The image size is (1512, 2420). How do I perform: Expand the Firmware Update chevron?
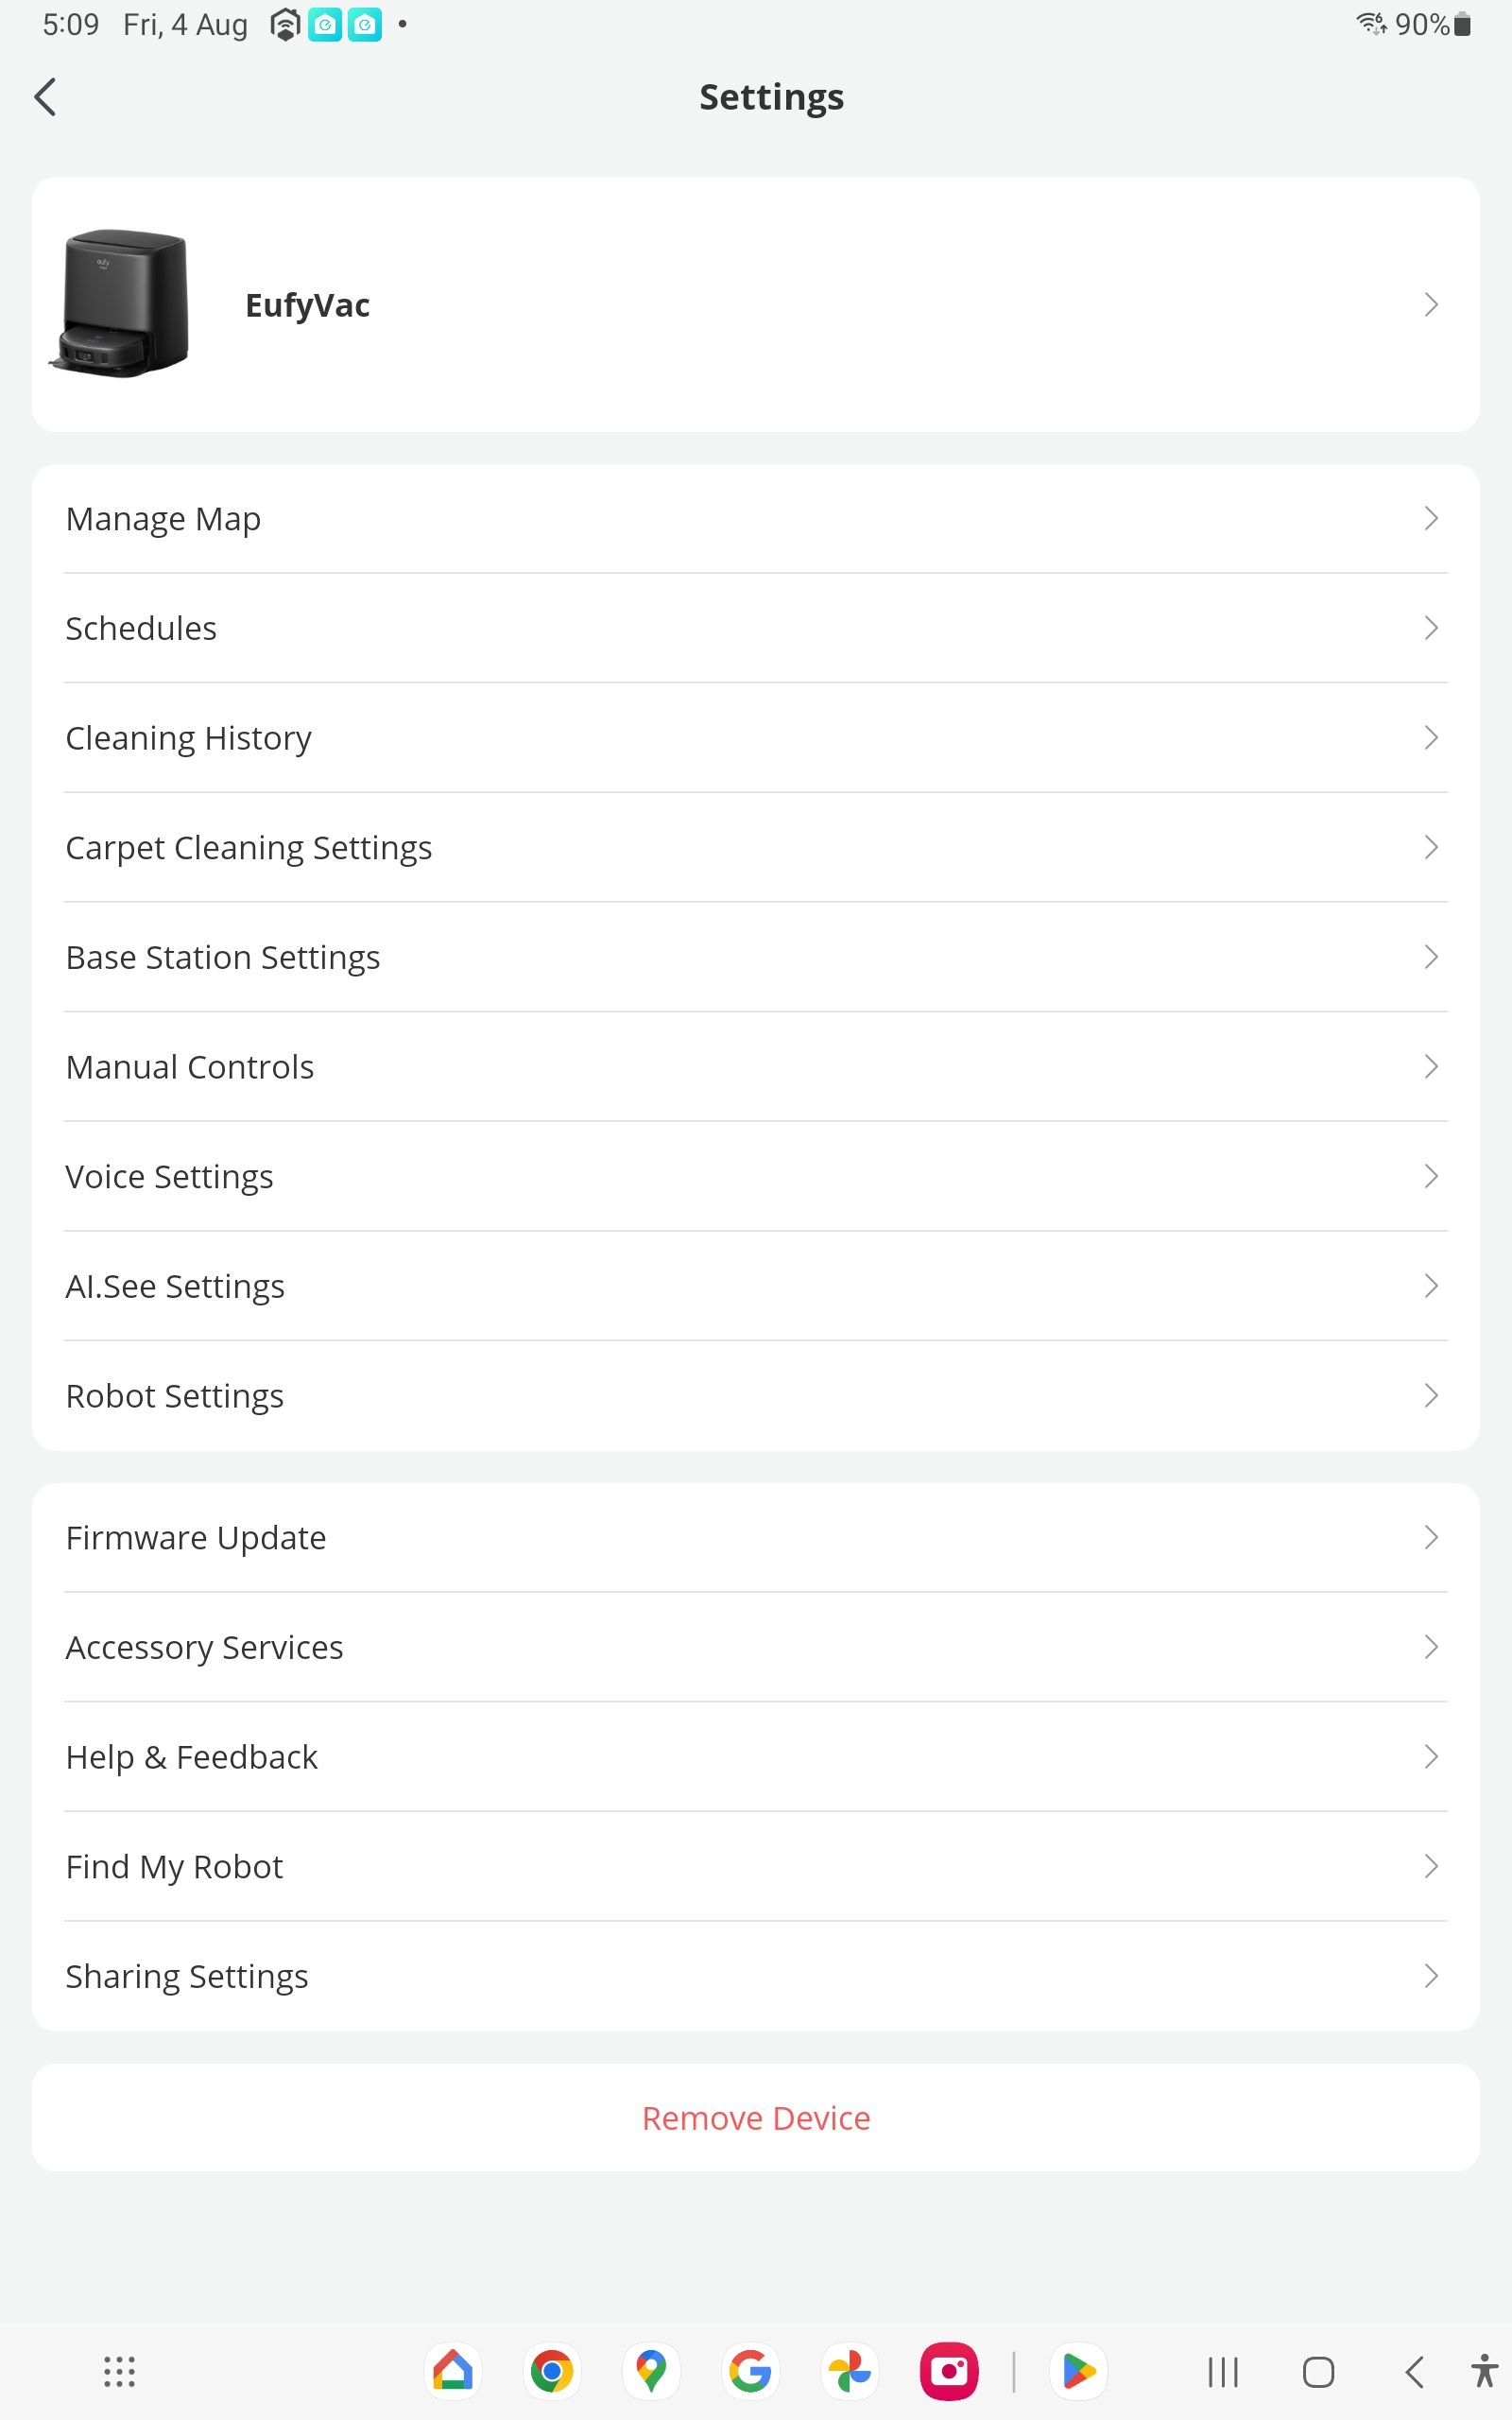[x=1430, y=1537]
